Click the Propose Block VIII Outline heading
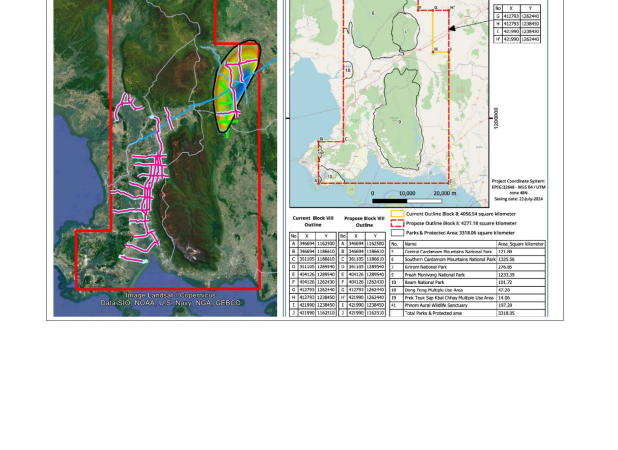618x450 pixels. tap(363, 221)
